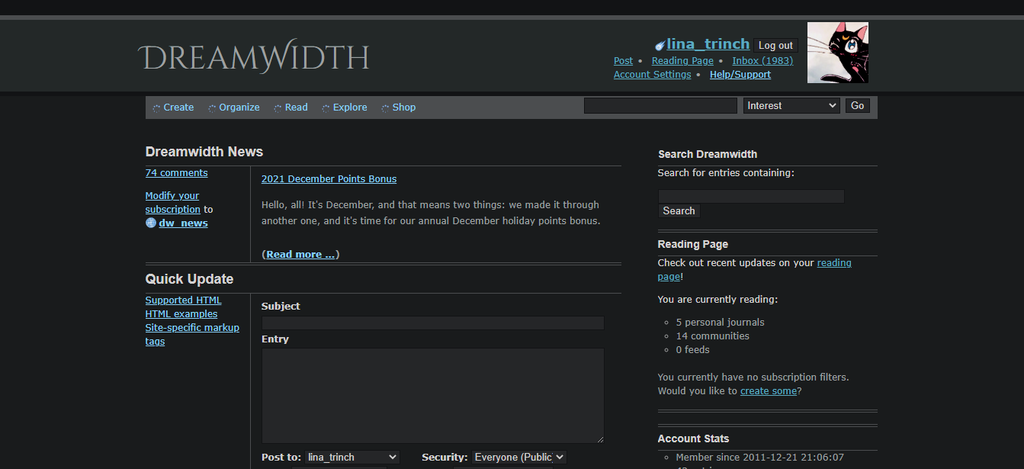Click the Read more link

(x=300, y=255)
